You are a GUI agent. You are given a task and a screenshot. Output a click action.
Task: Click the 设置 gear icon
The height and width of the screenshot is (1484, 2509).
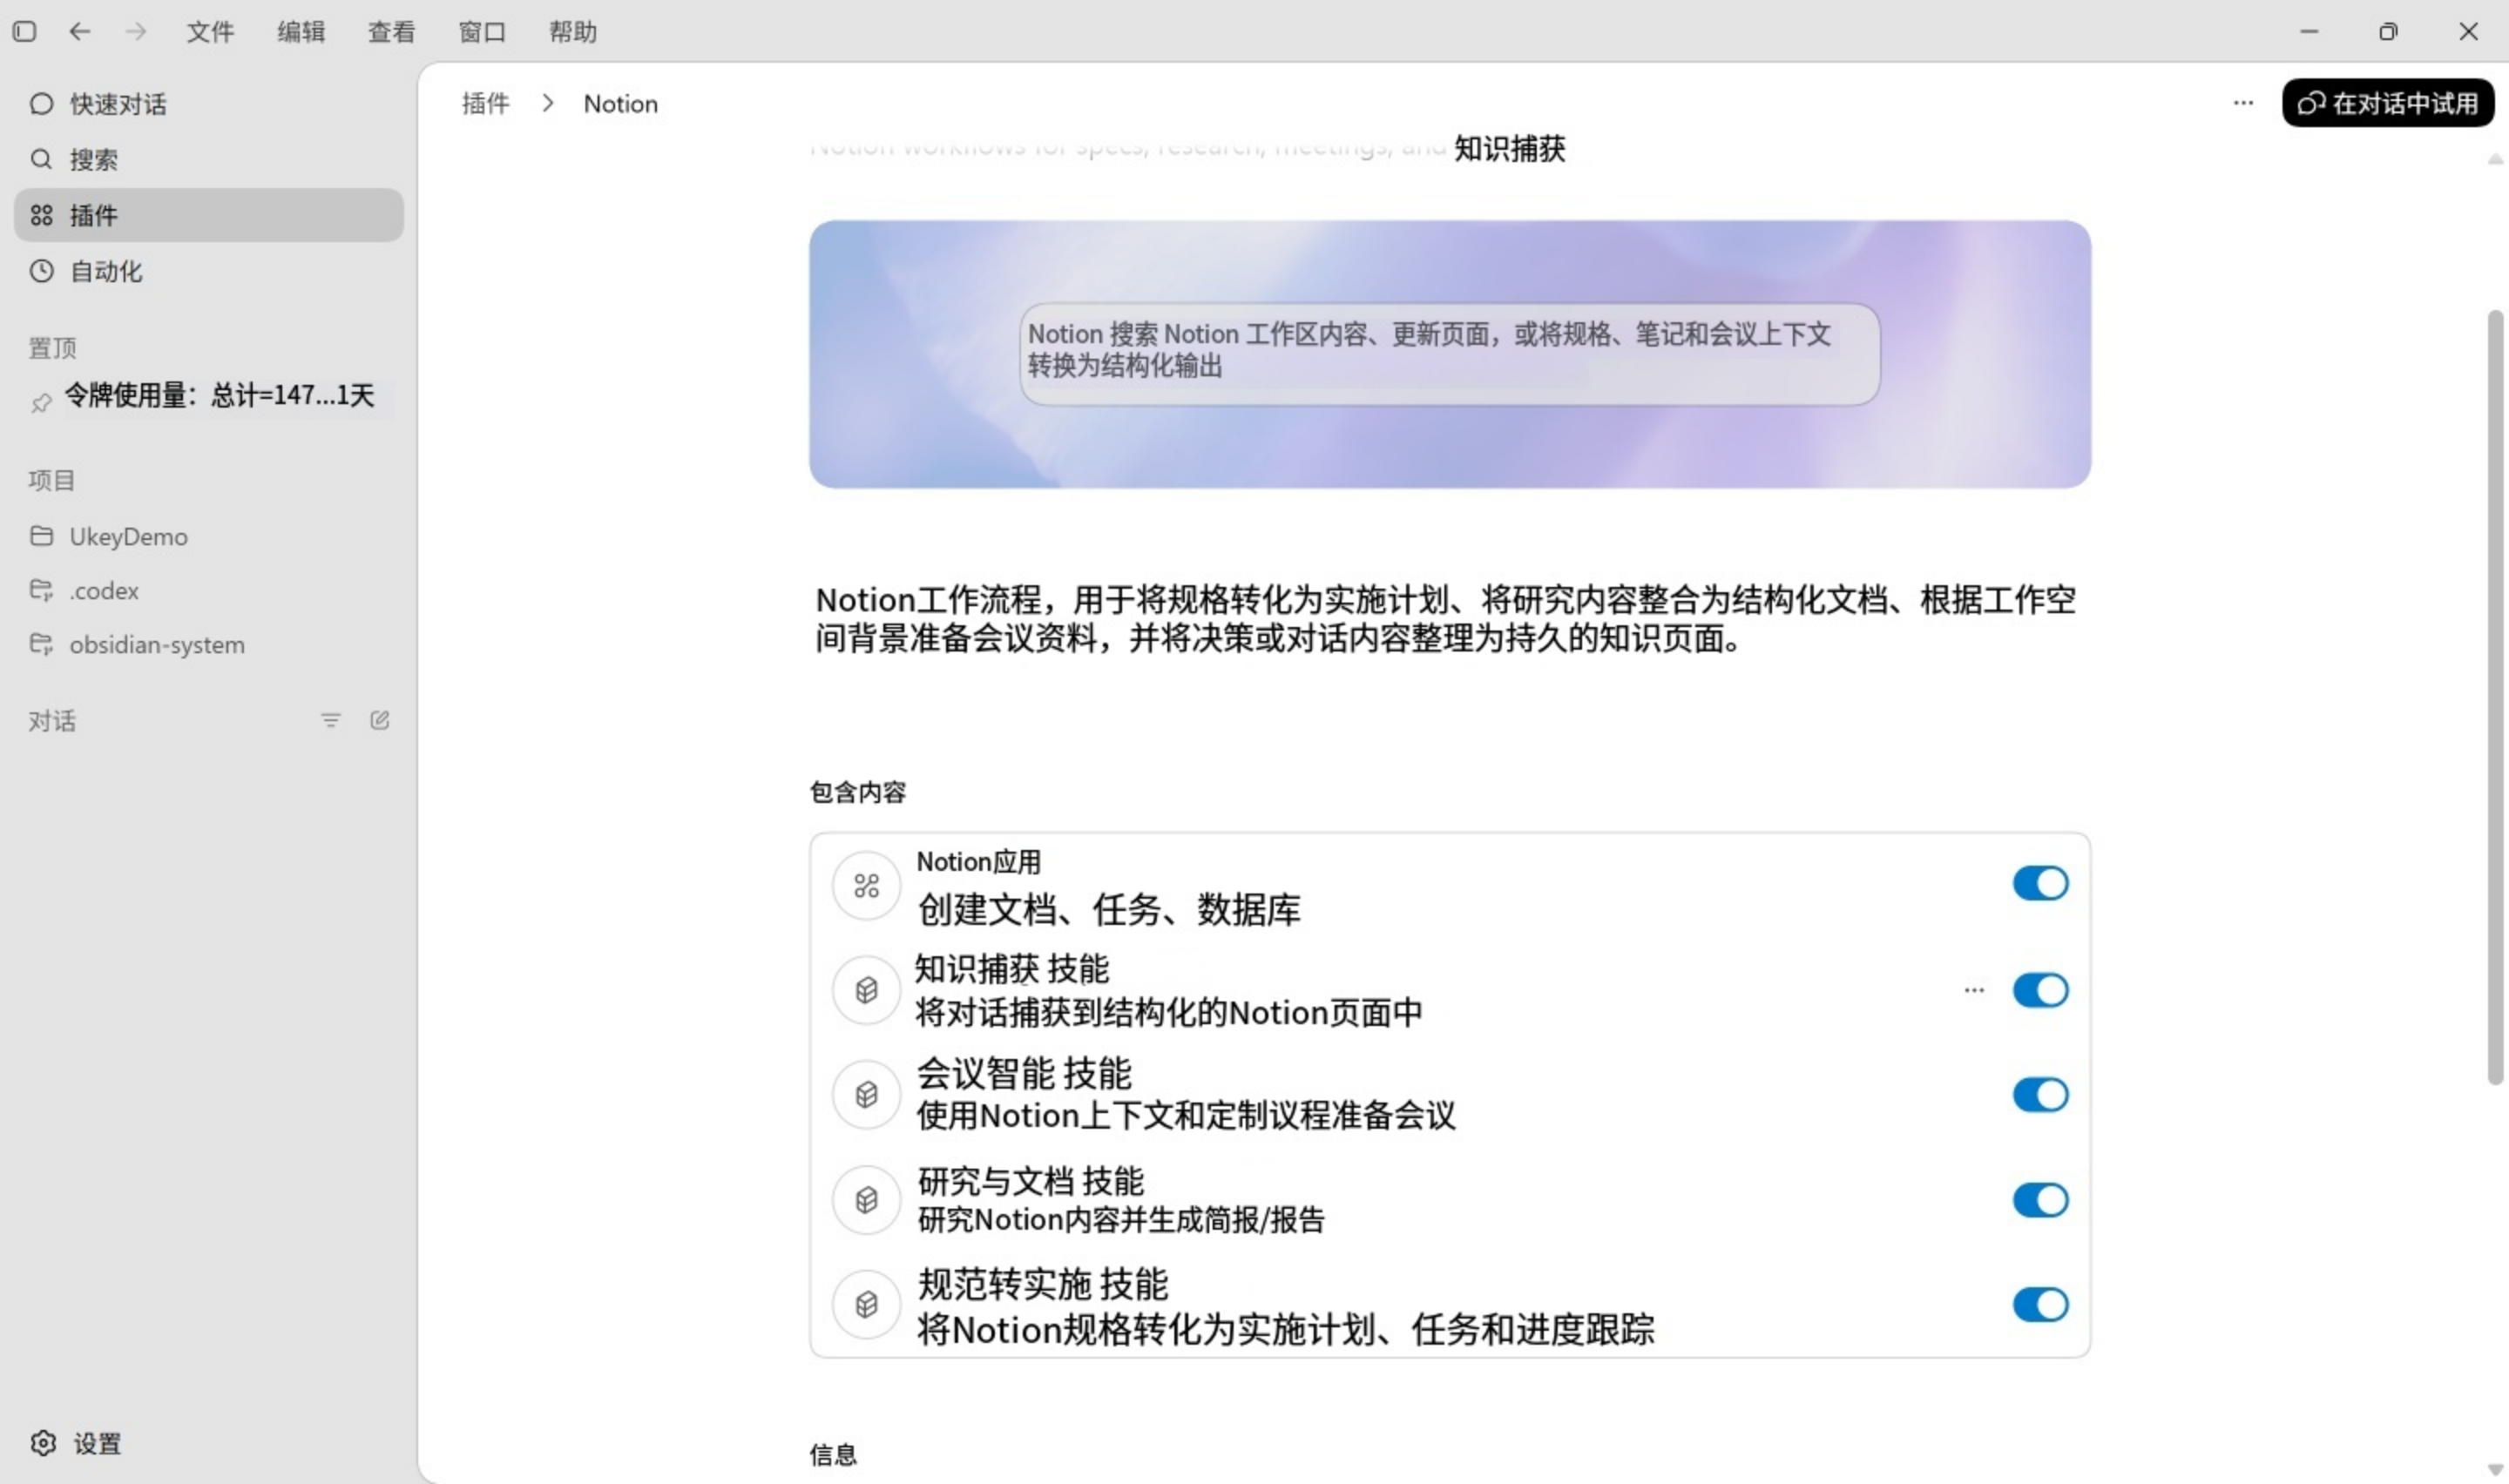point(43,1442)
